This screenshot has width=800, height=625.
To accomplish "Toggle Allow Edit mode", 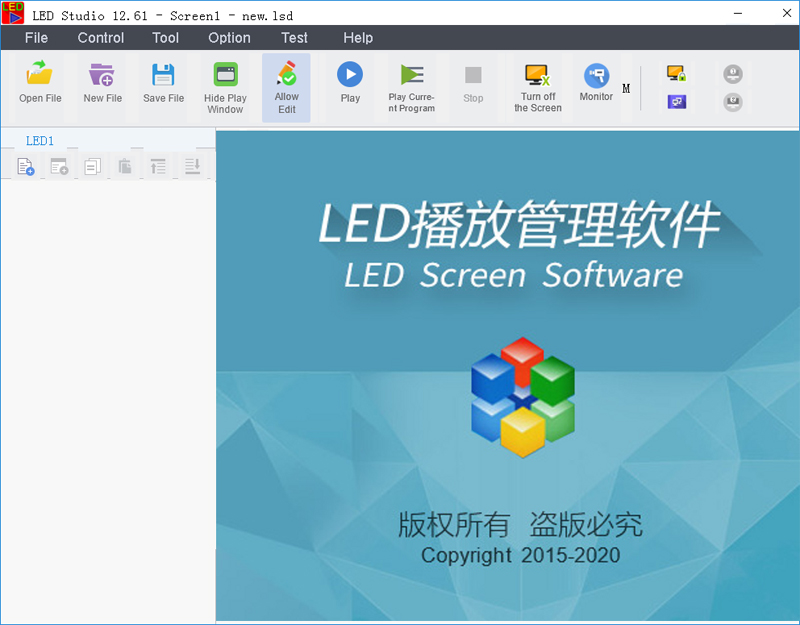I will coord(286,85).
